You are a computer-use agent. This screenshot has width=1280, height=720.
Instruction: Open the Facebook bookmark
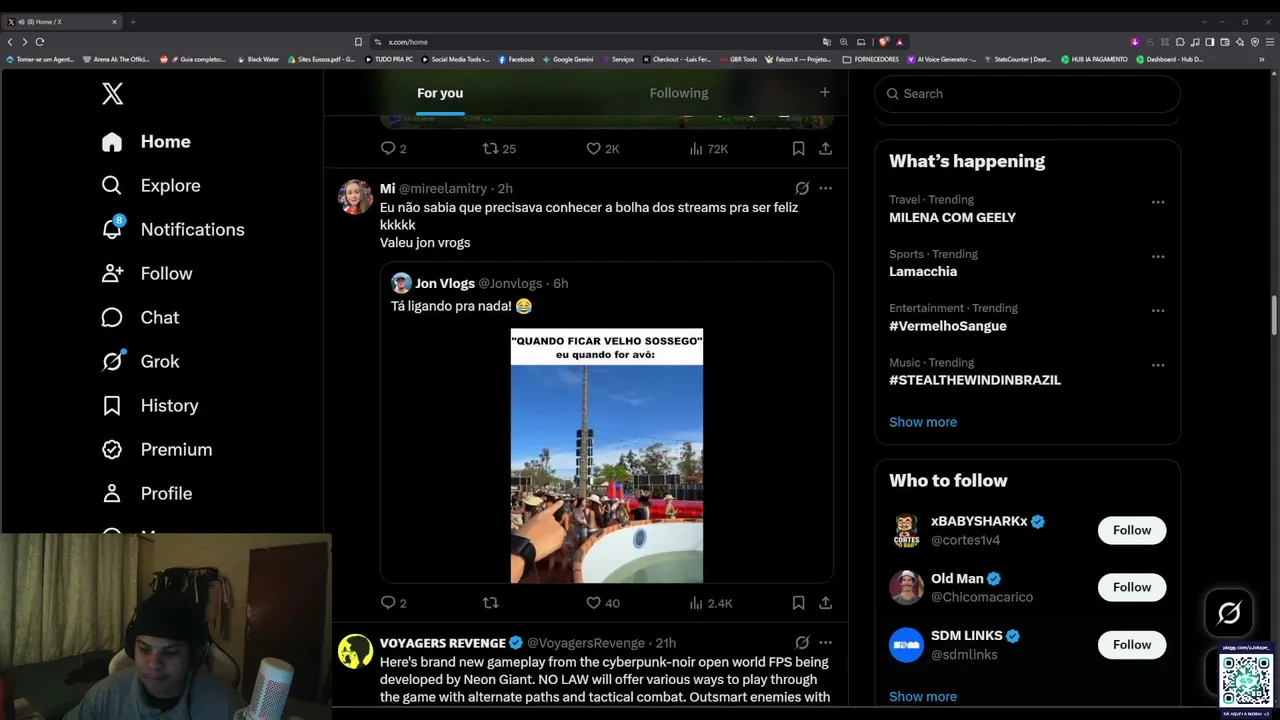[516, 59]
